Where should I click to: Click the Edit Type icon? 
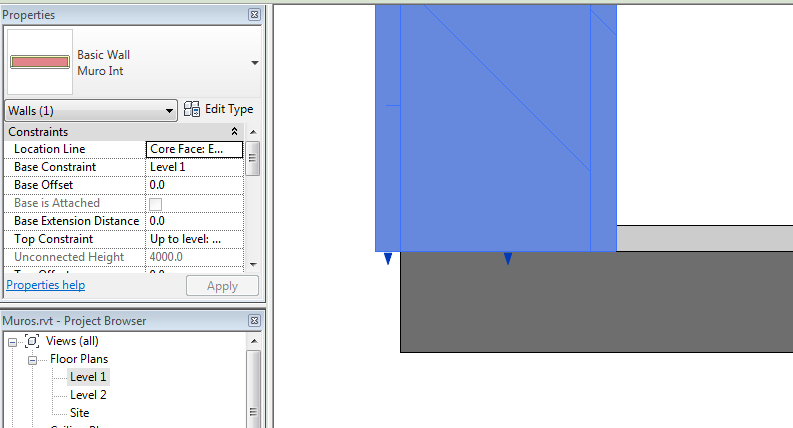pos(192,109)
